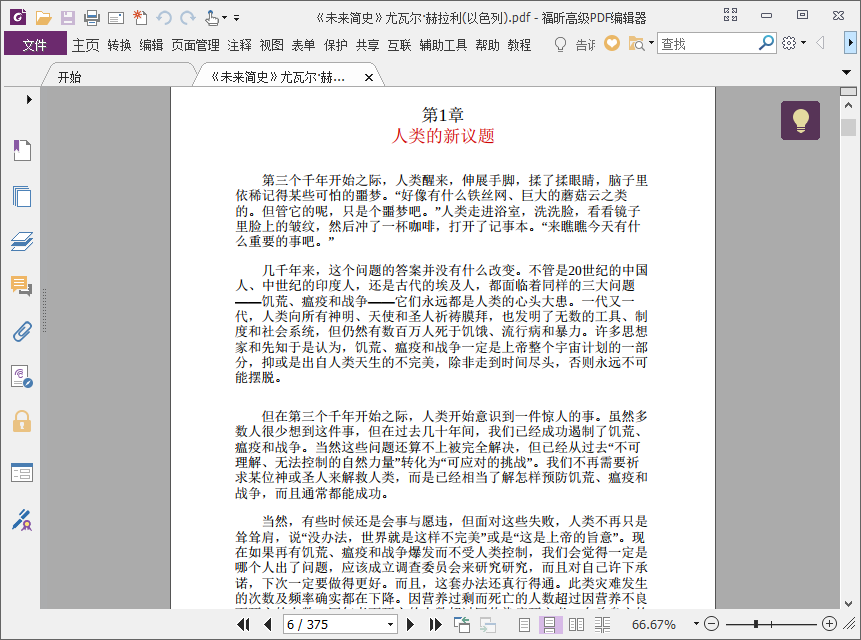The image size is (861, 640).
Task: Open the 页面管理 ribbon tab
Action: pyautogui.click(x=195, y=45)
